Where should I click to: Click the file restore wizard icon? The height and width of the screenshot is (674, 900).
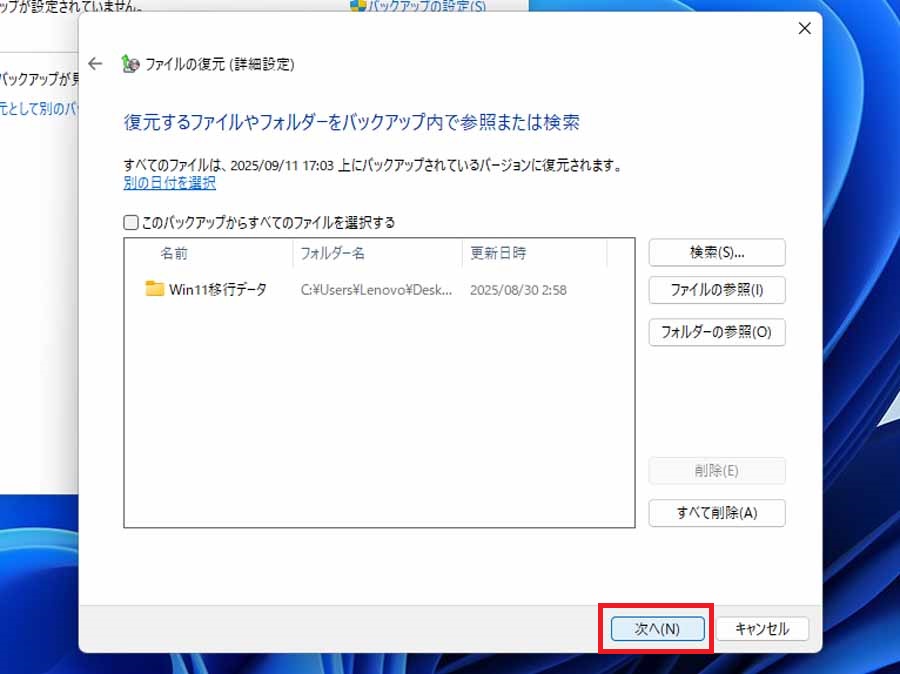point(130,64)
